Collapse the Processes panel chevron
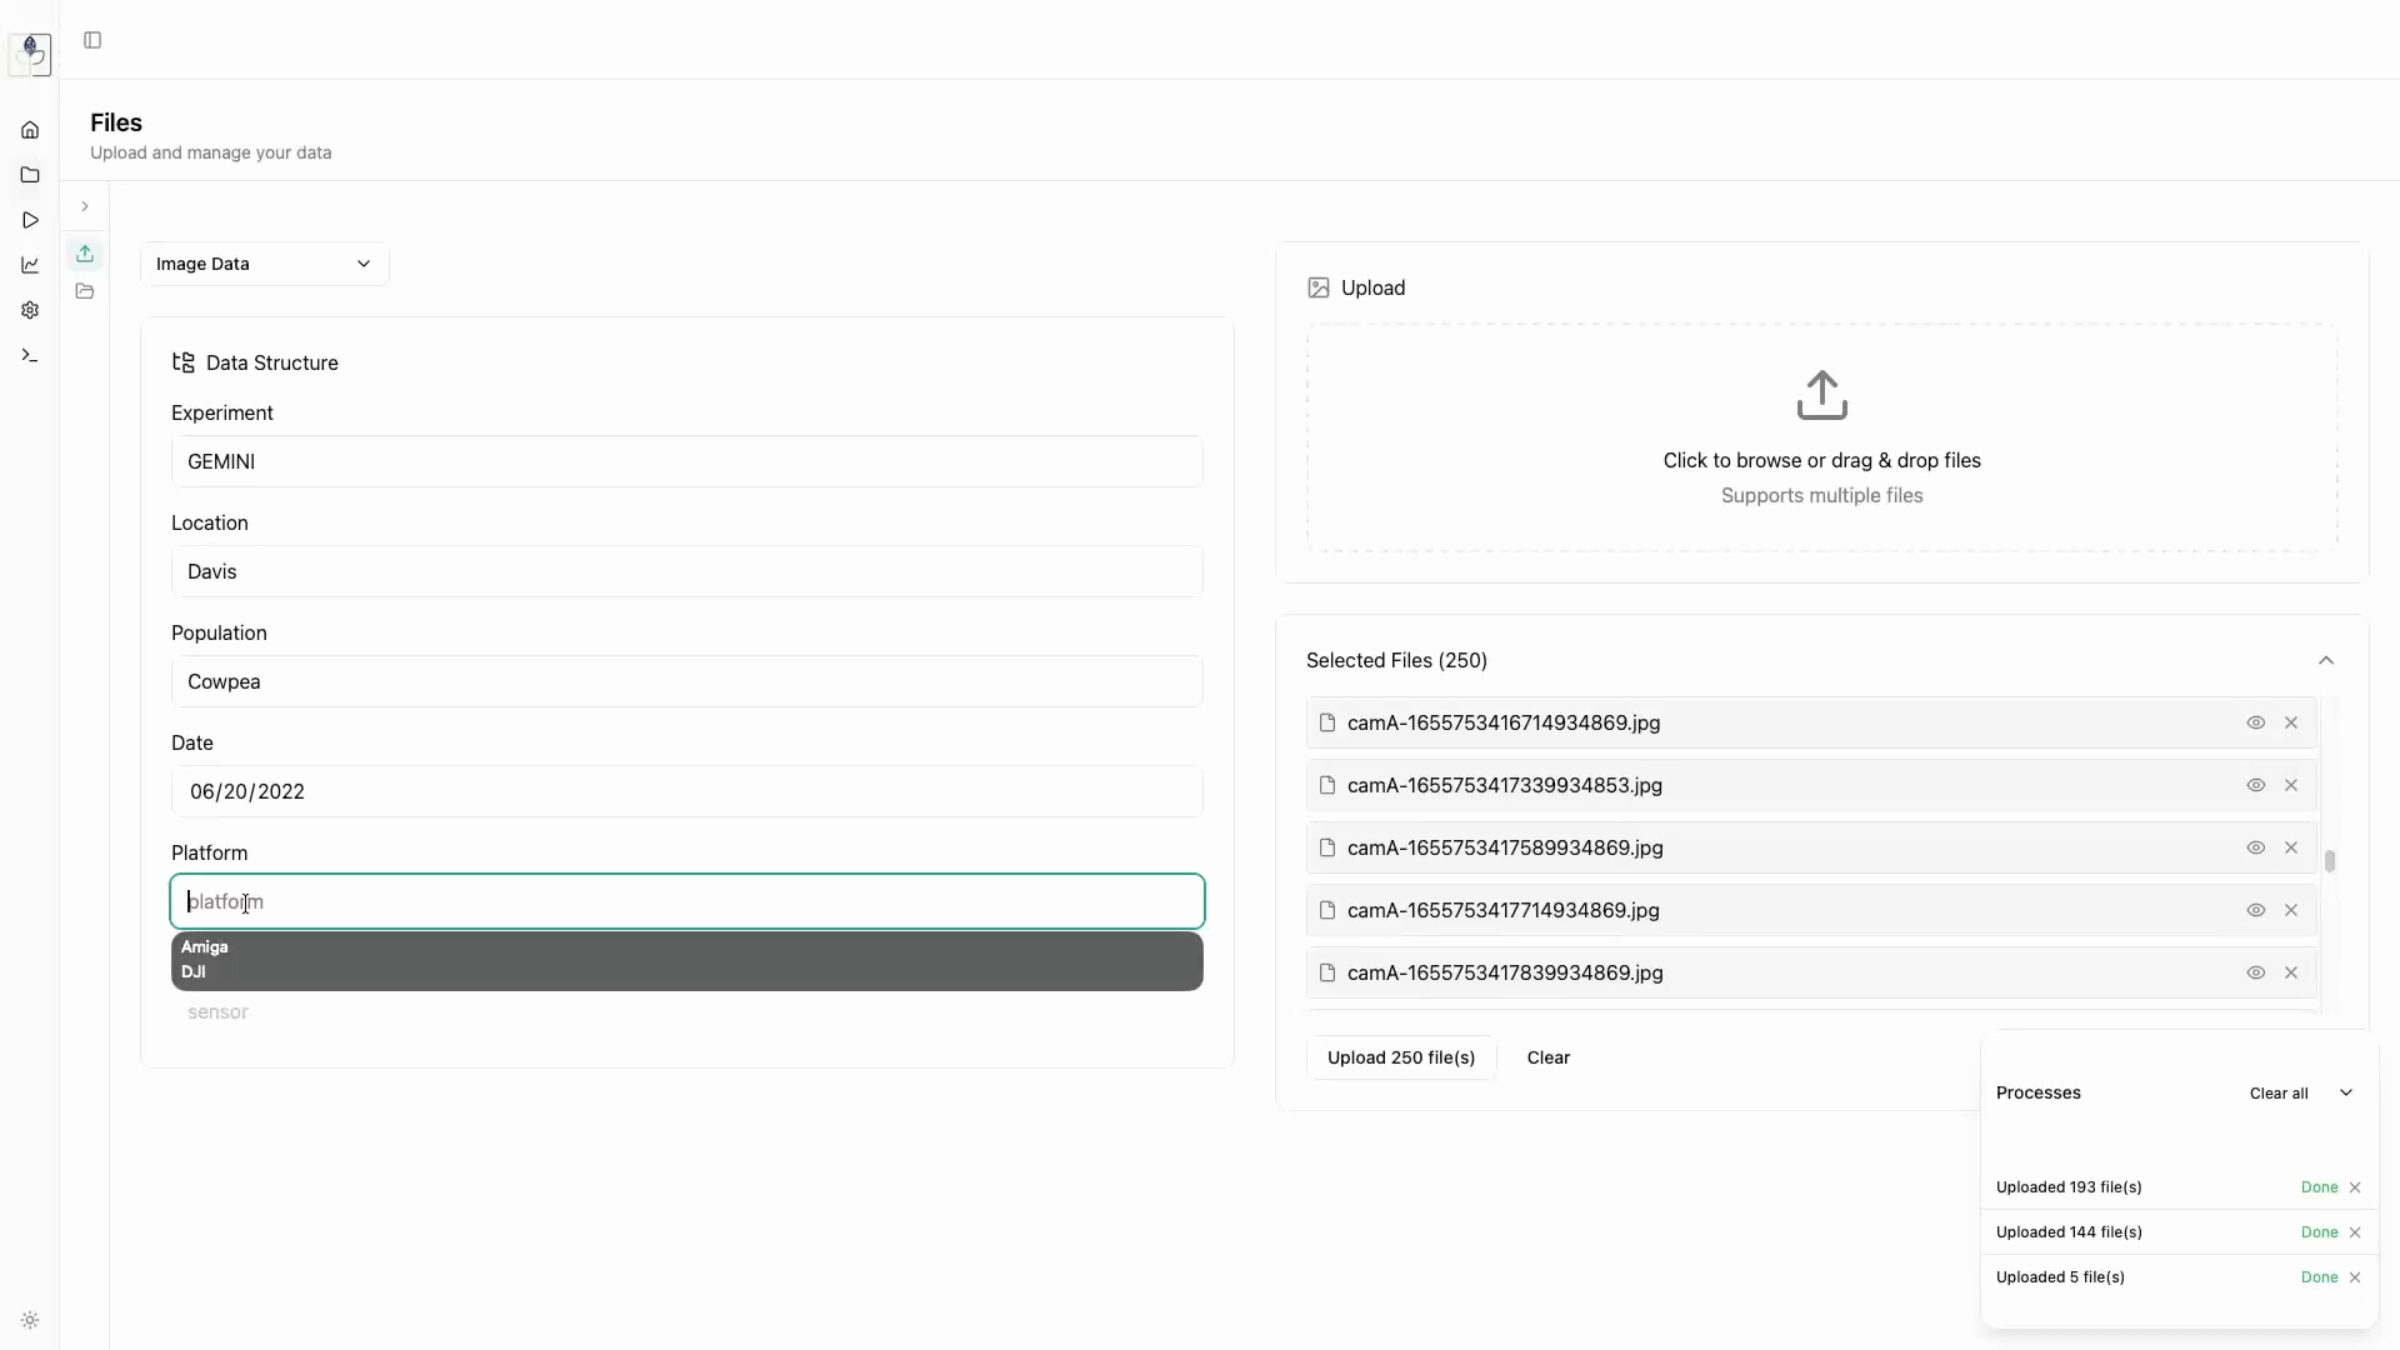The image size is (2400, 1350). click(2346, 1092)
